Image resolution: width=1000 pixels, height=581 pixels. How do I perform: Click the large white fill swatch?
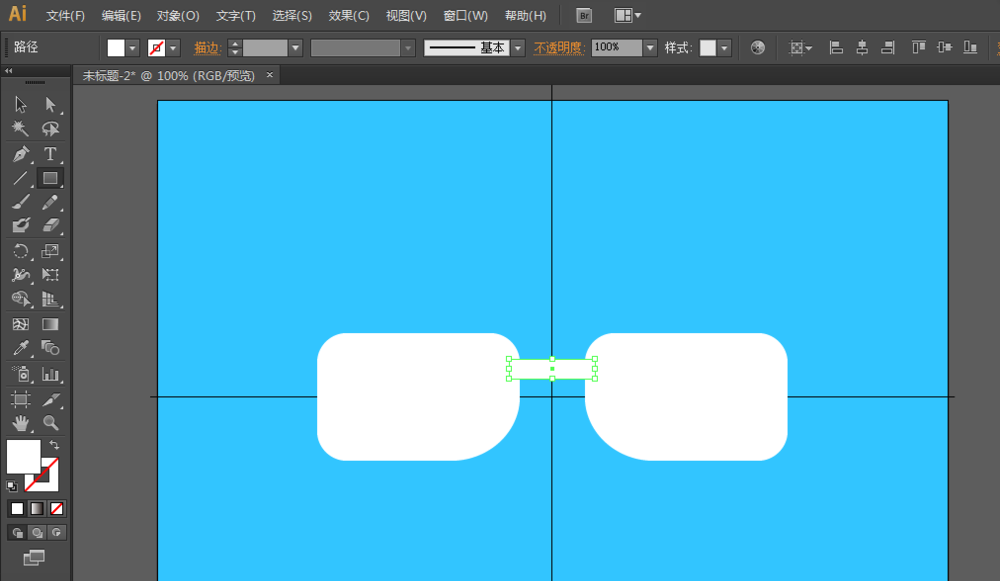23,456
